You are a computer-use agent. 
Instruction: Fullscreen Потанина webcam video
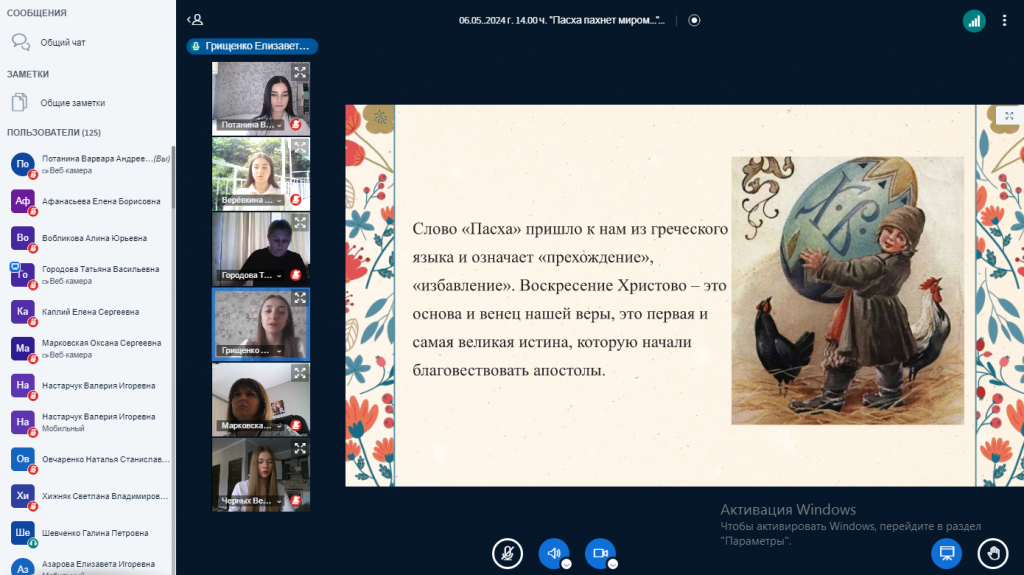[300, 73]
